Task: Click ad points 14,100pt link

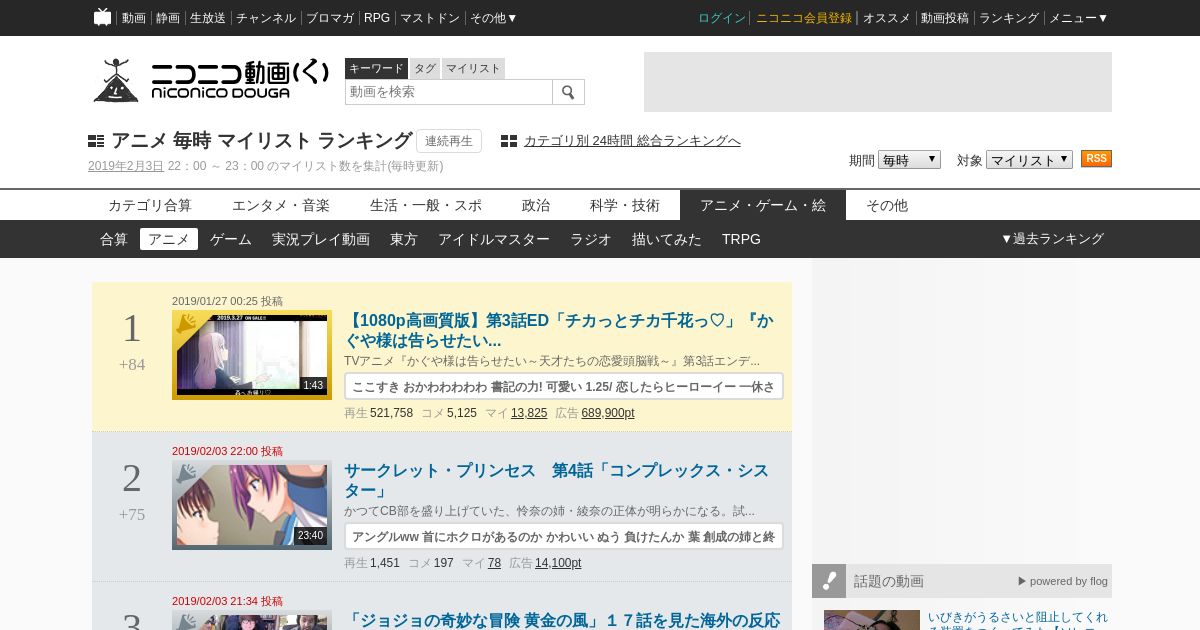Action: click(558, 563)
